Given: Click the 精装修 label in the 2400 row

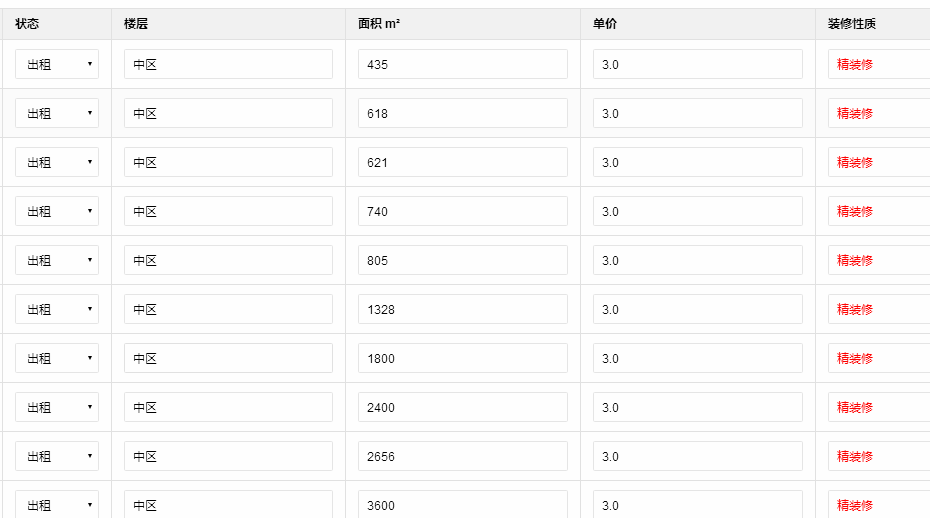Looking at the screenshot, I should [x=855, y=407].
